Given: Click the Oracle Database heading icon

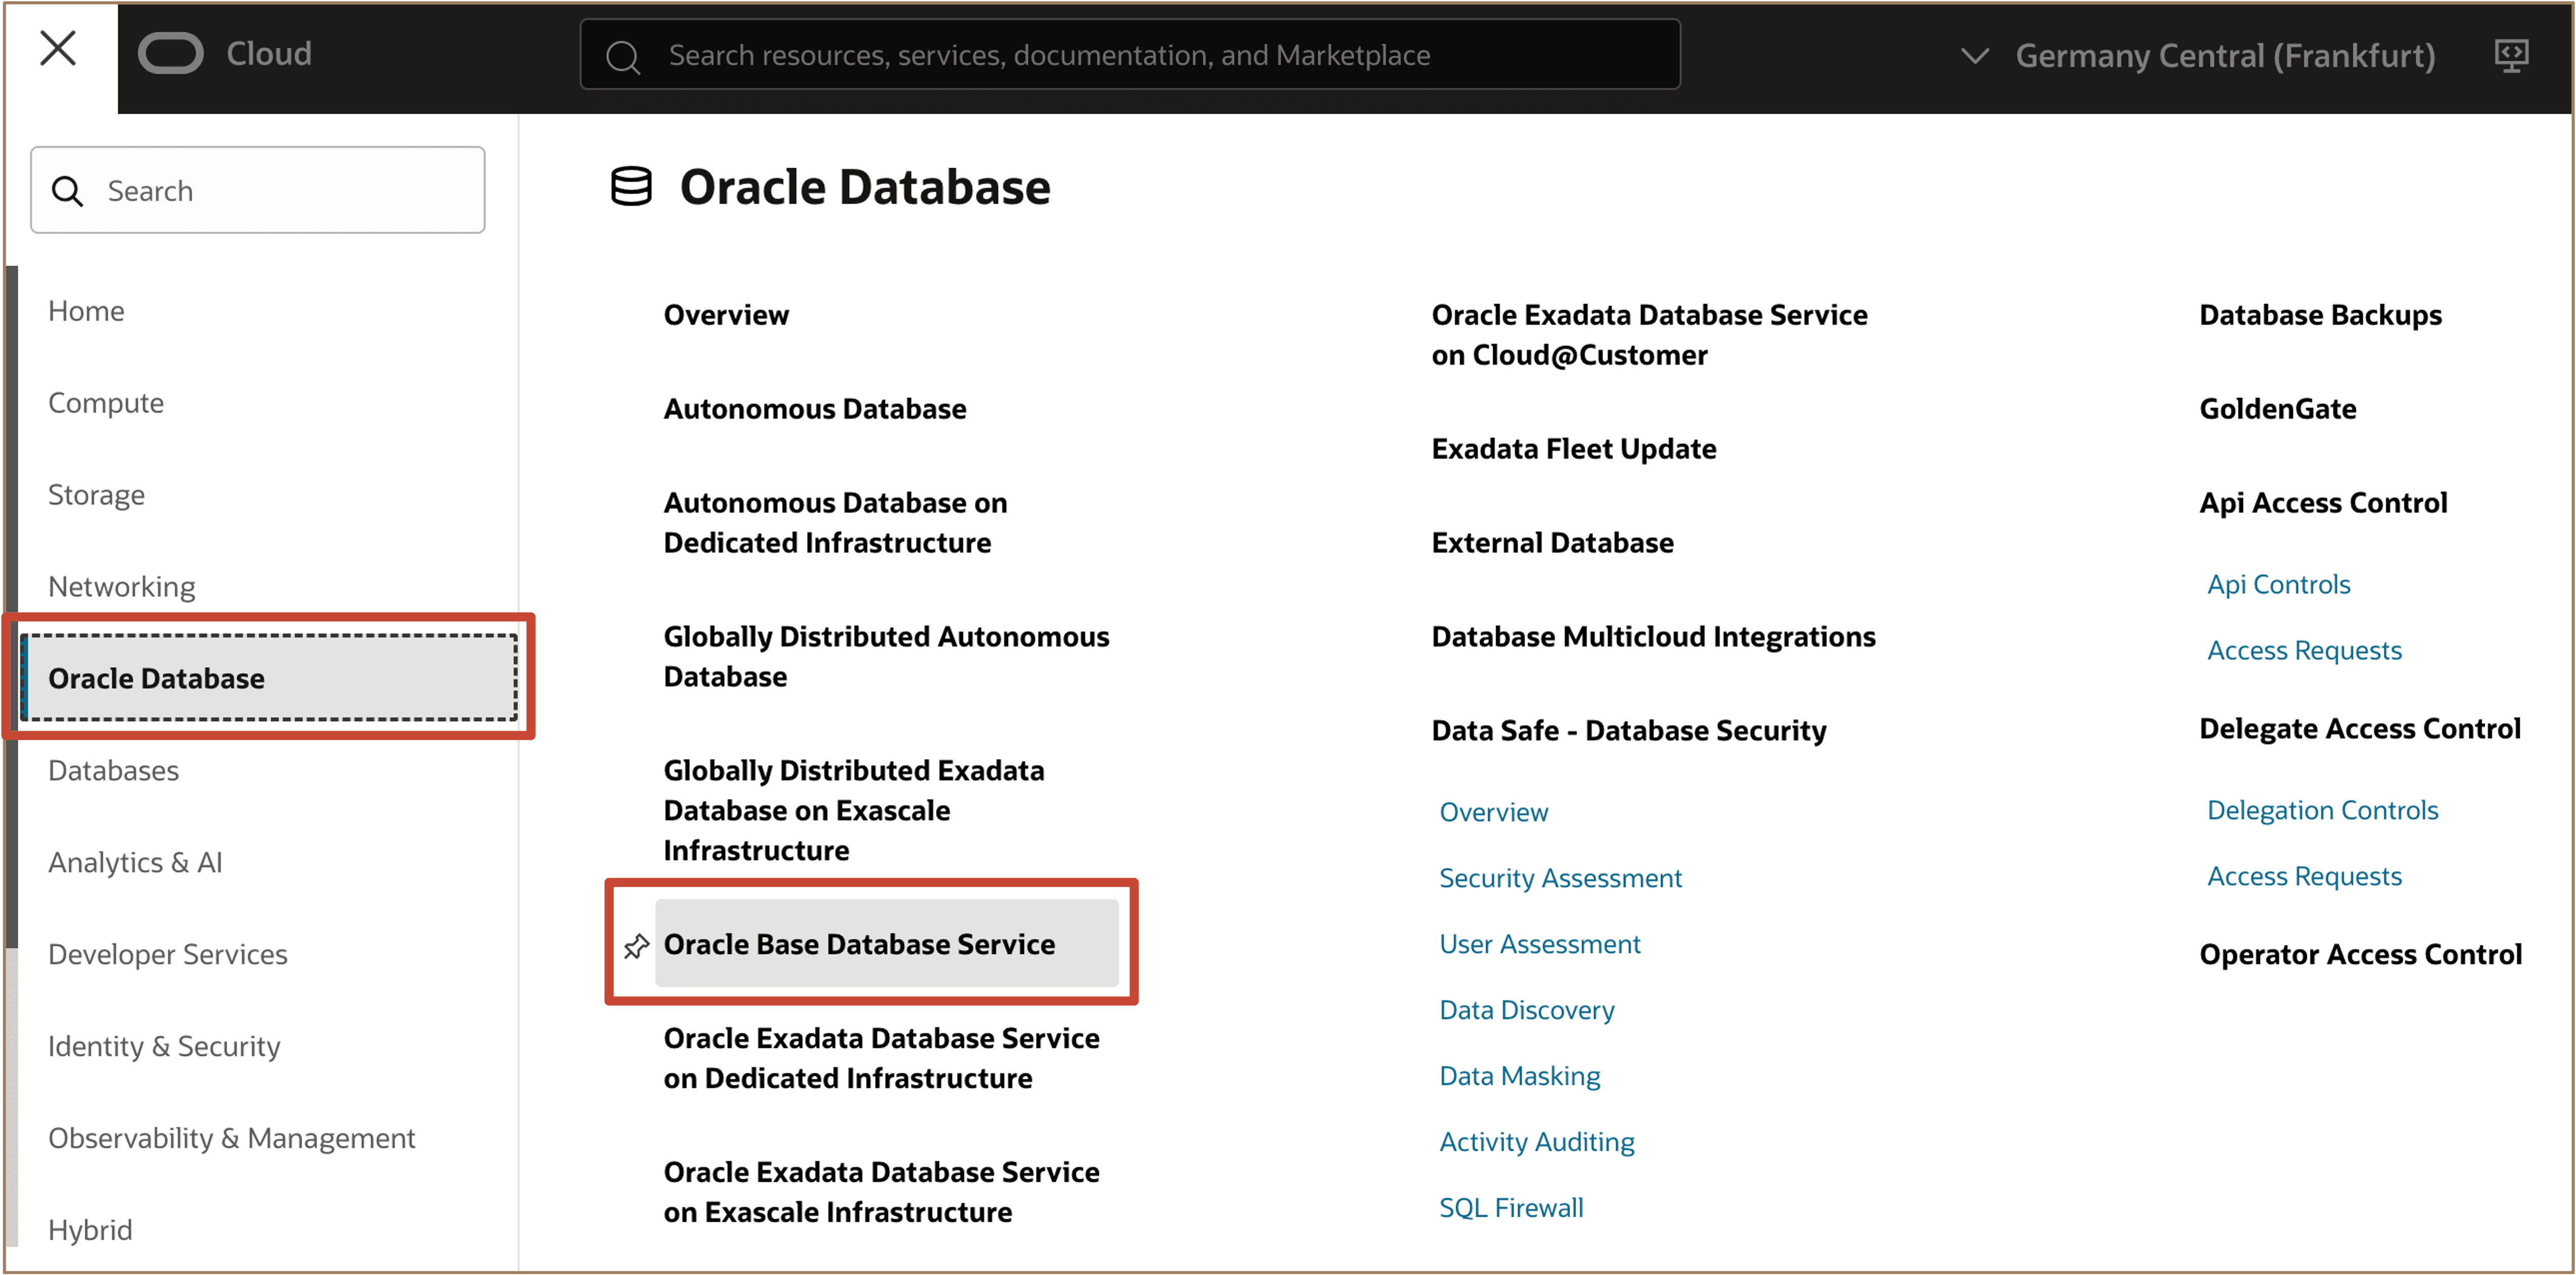Looking at the screenshot, I should click(631, 187).
